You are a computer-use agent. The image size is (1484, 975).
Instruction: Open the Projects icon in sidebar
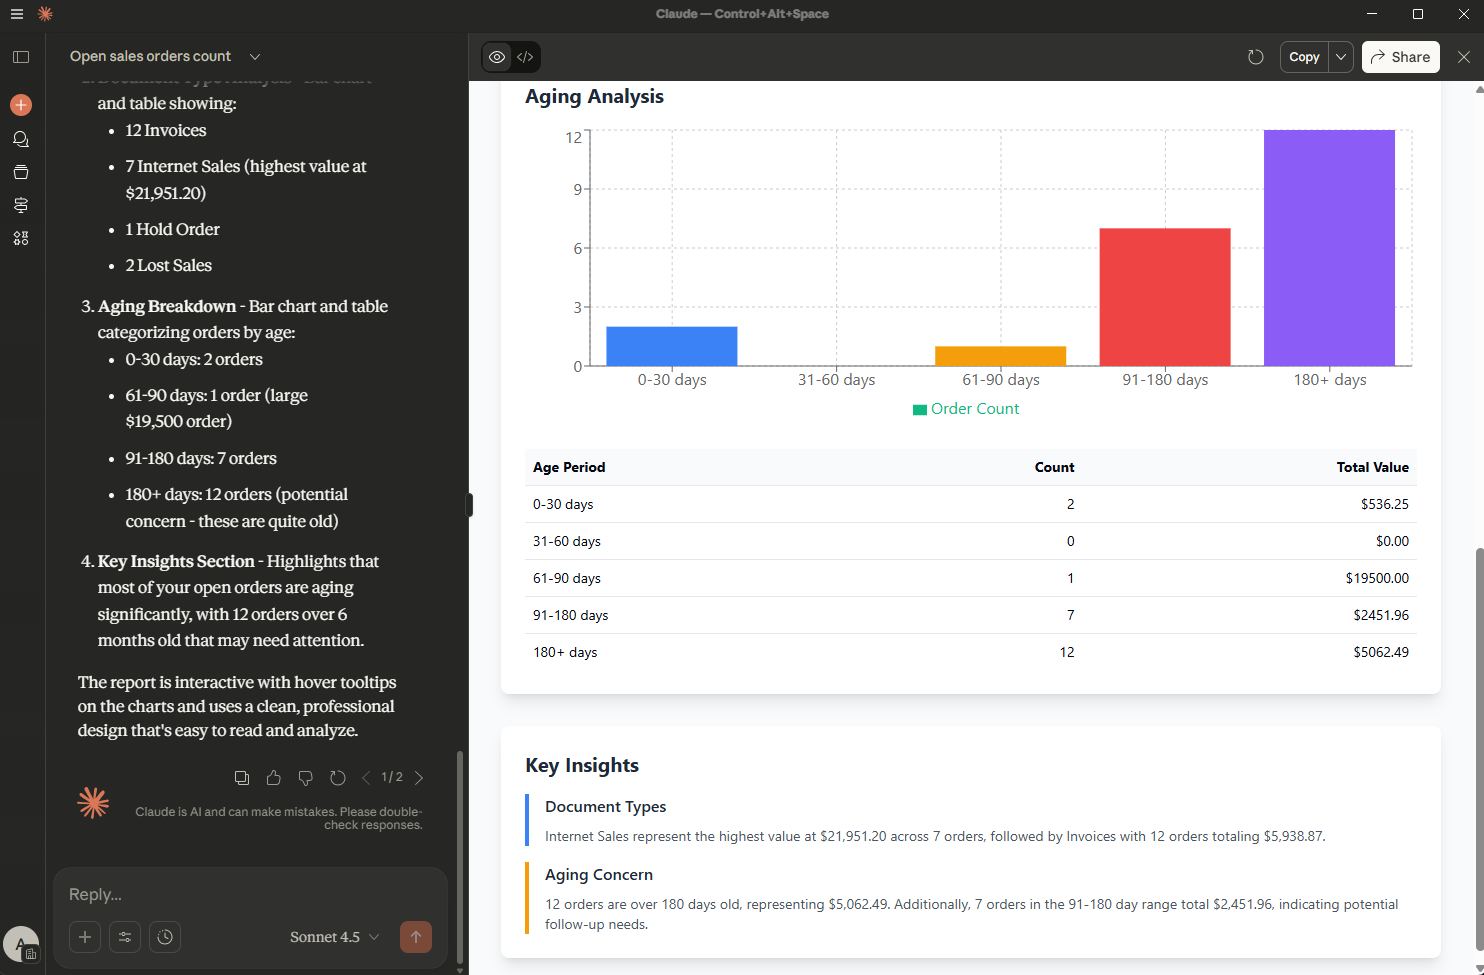click(x=21, y=172)
